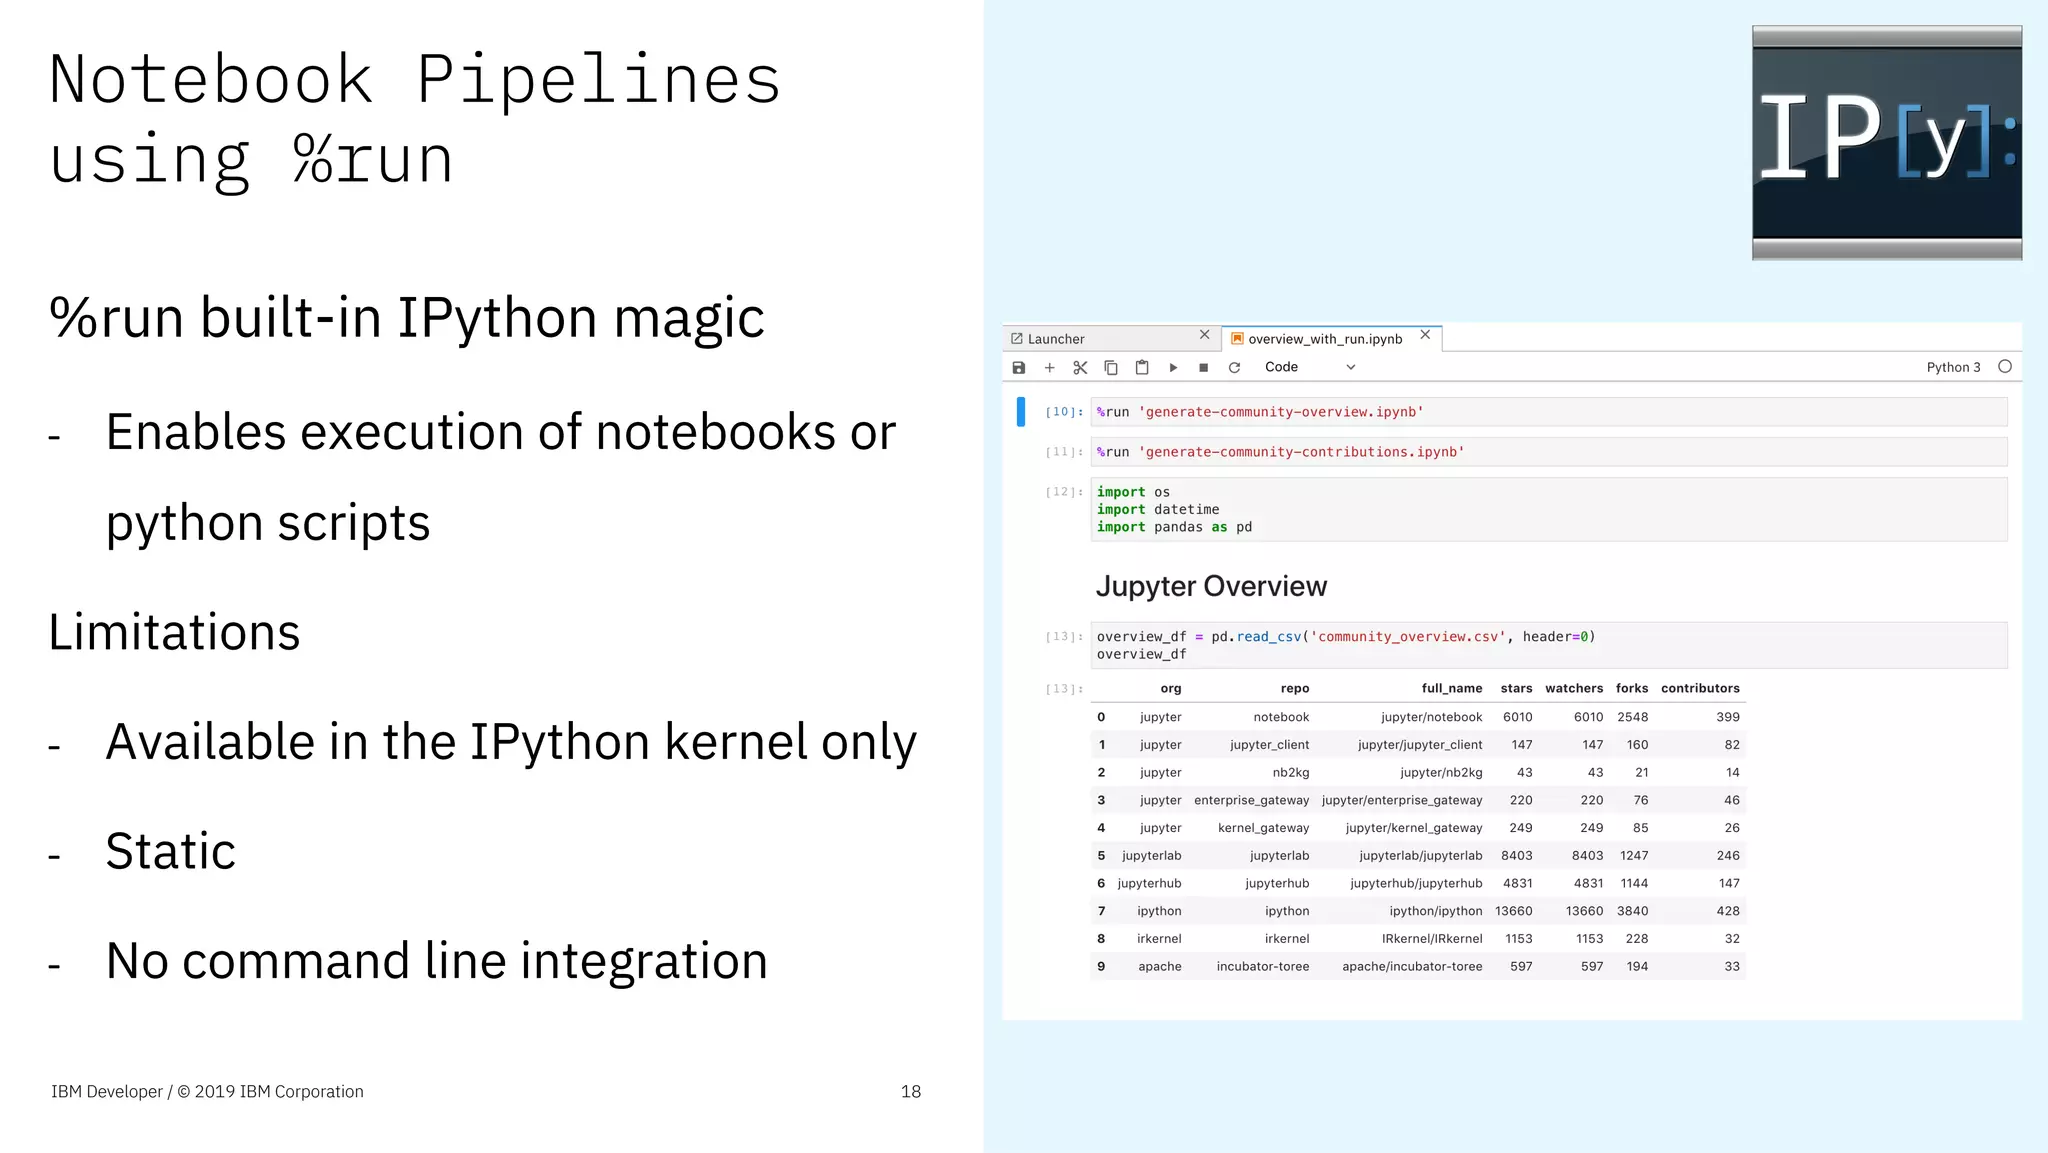Select cell 10 running generate-community-overview.ipynb
This screenshot has width=2048, height=1153.
[1549, 412]
